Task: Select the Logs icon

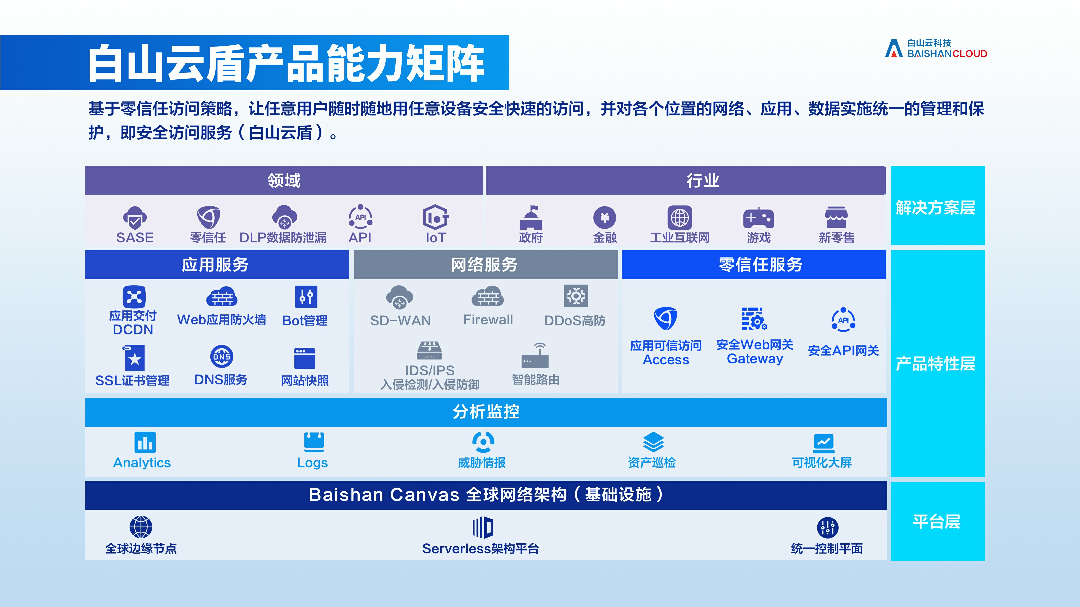Action: pos(313,442)
